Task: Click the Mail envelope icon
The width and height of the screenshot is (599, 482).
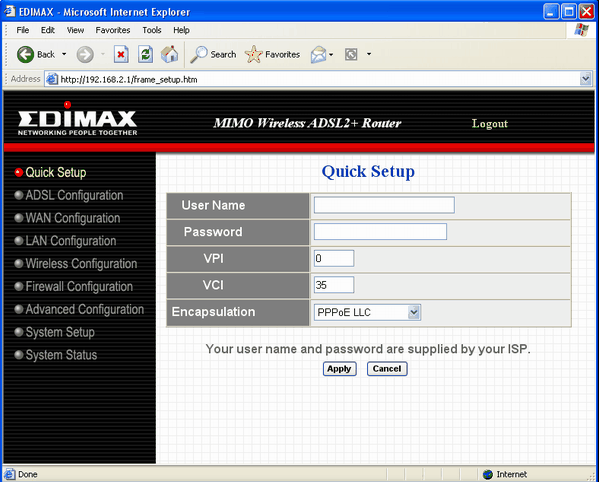Action: pos(319,55)
